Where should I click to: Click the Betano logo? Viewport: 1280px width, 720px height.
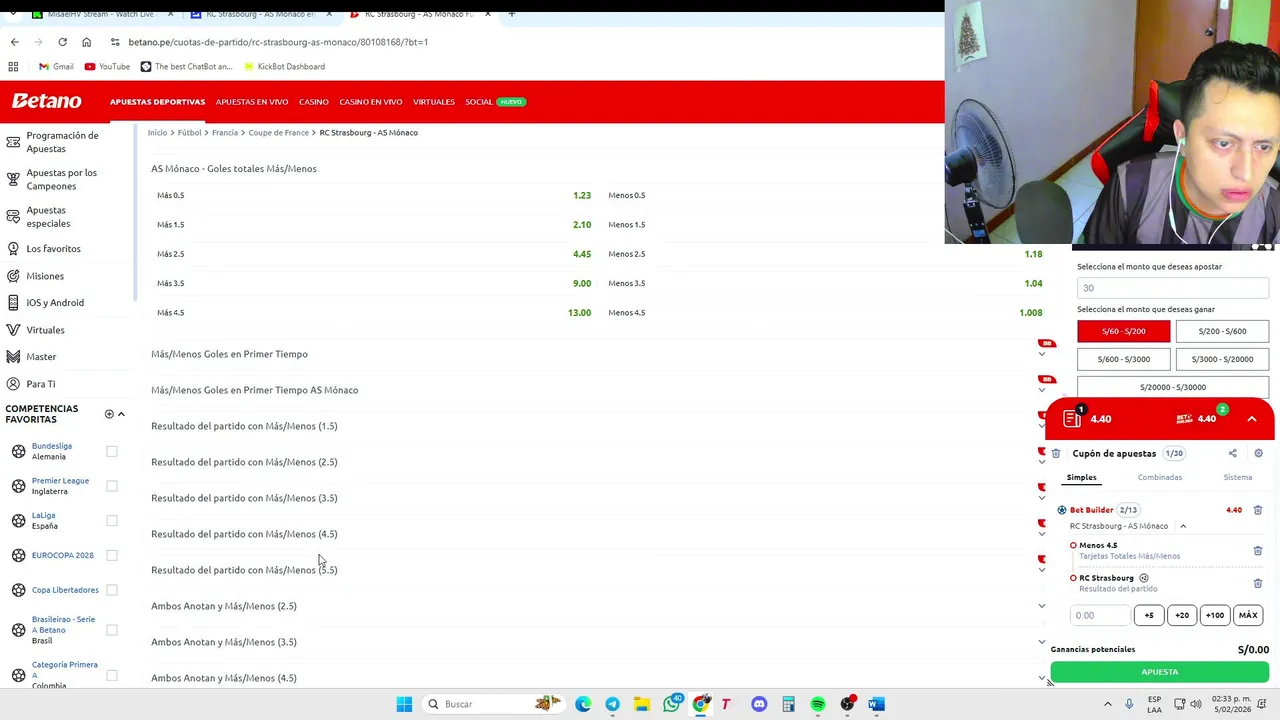click(x=46, y=101)
